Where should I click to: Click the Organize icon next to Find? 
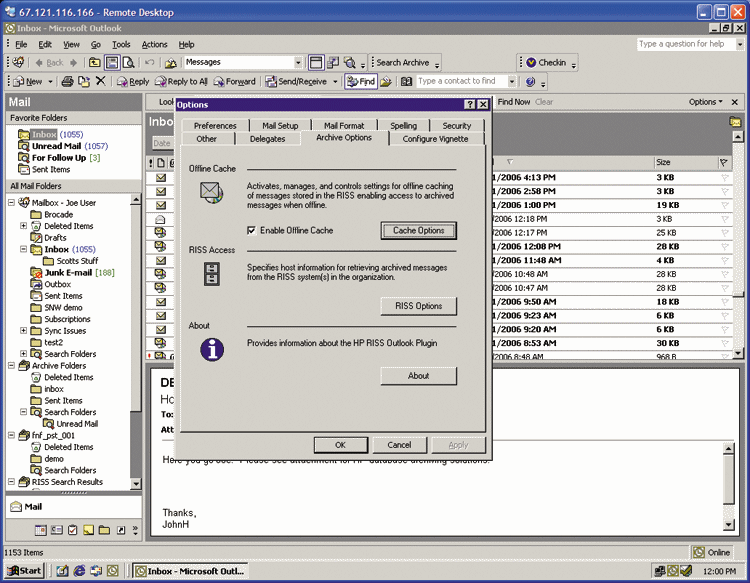coord(386,81)
